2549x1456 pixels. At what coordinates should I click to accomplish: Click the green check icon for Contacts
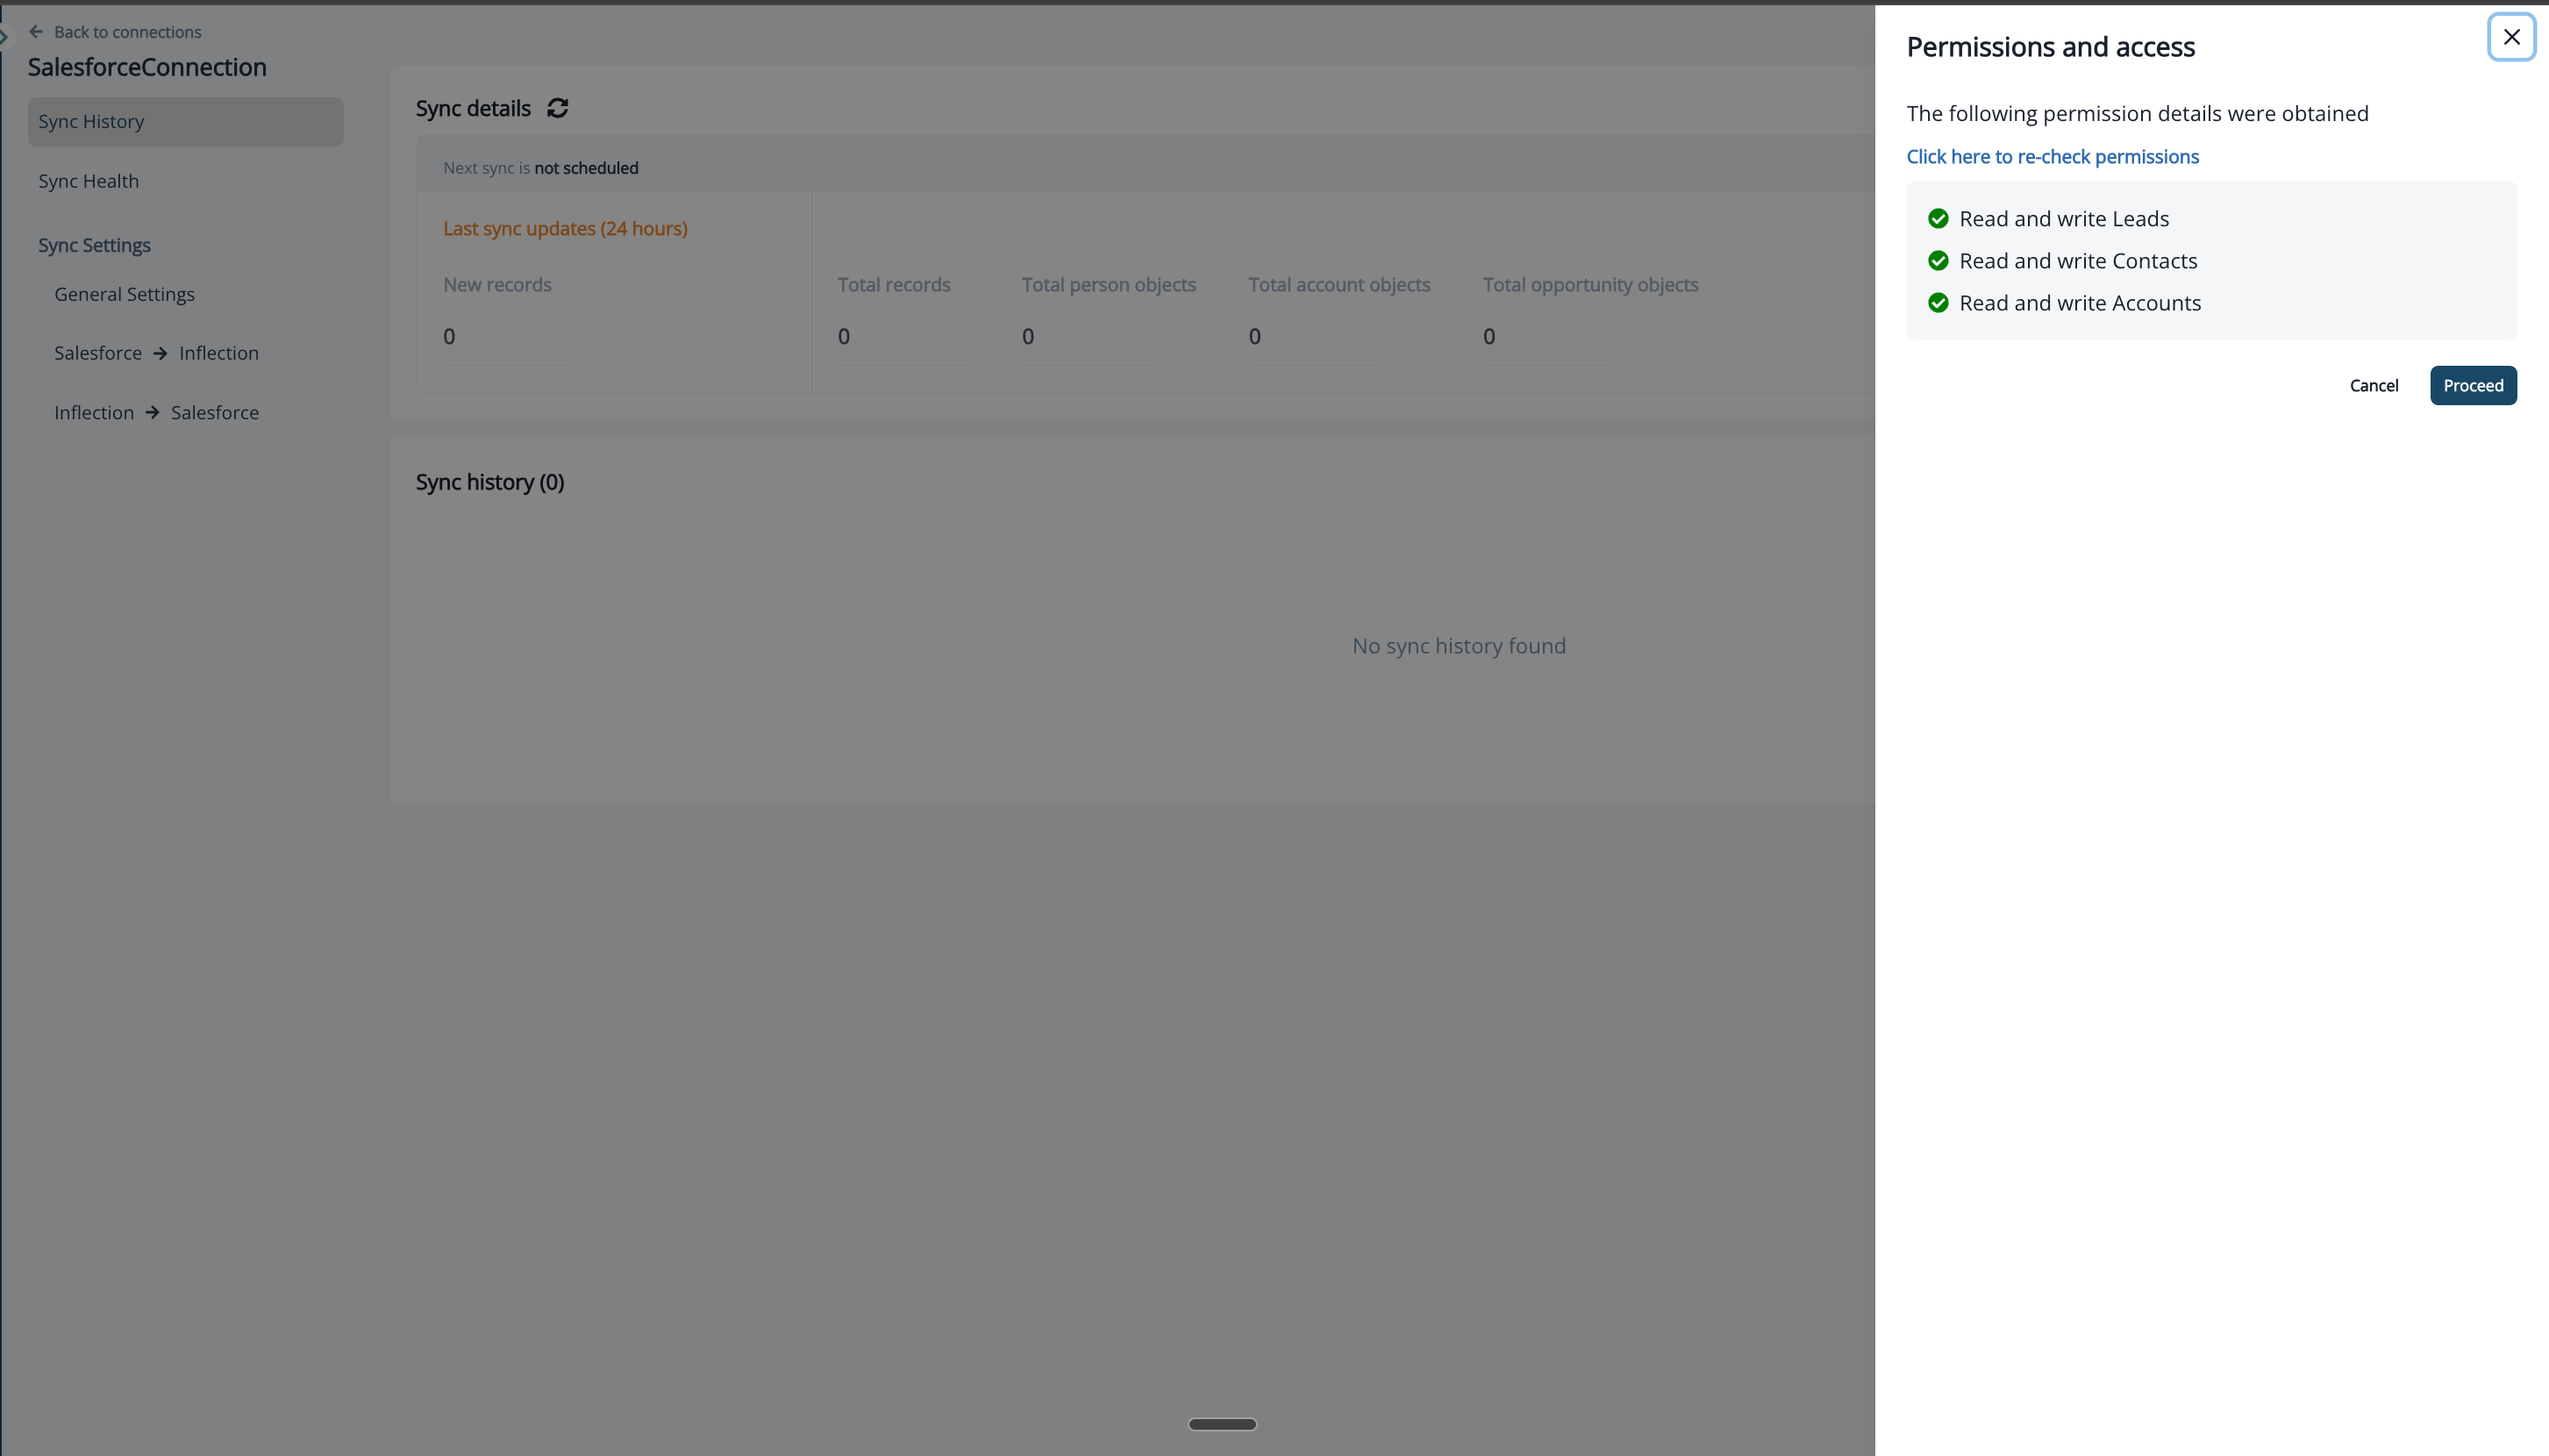pos(1938,261)
